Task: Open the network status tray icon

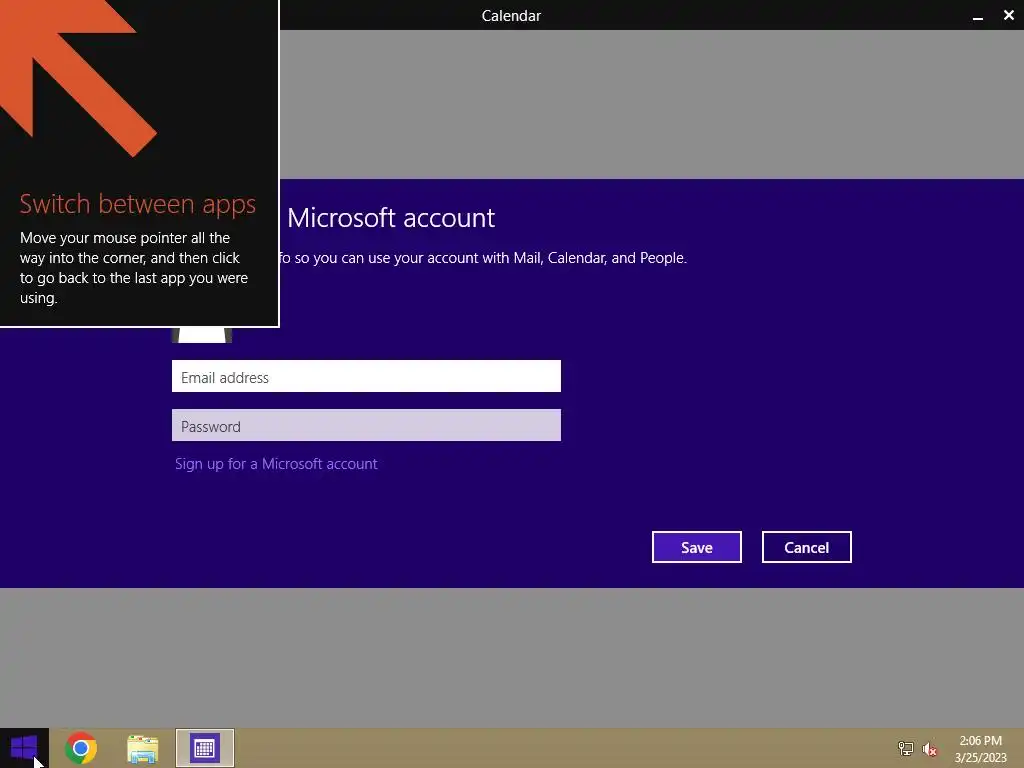Action: pyautogui.click(x=905, y=748)
